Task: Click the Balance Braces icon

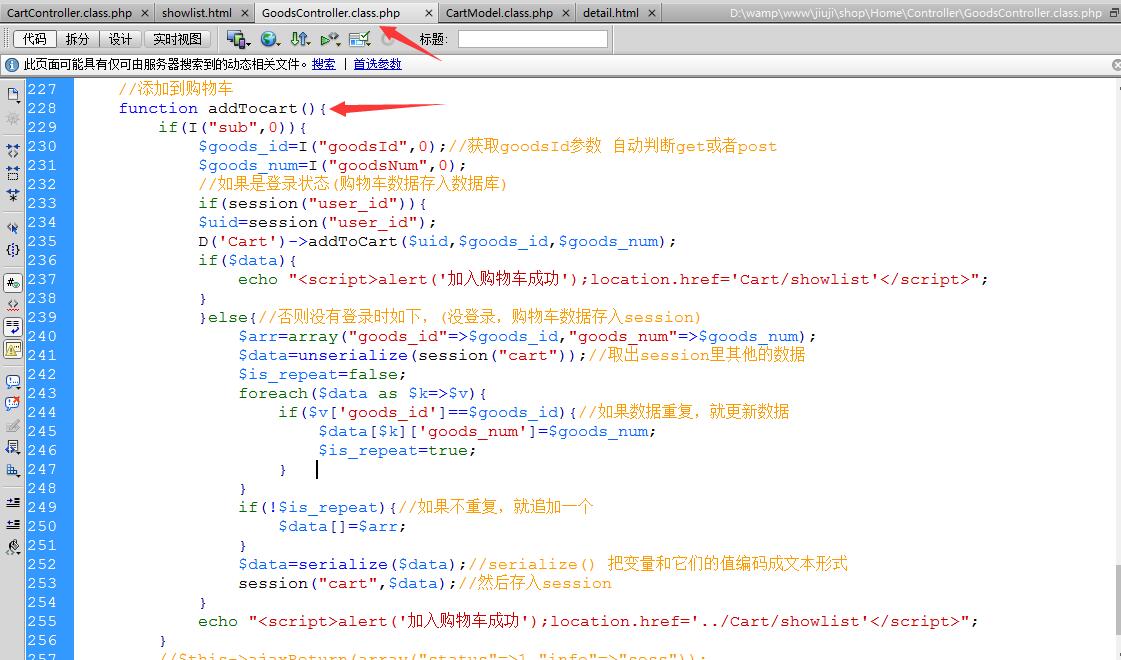Action: tap(13, 250)
